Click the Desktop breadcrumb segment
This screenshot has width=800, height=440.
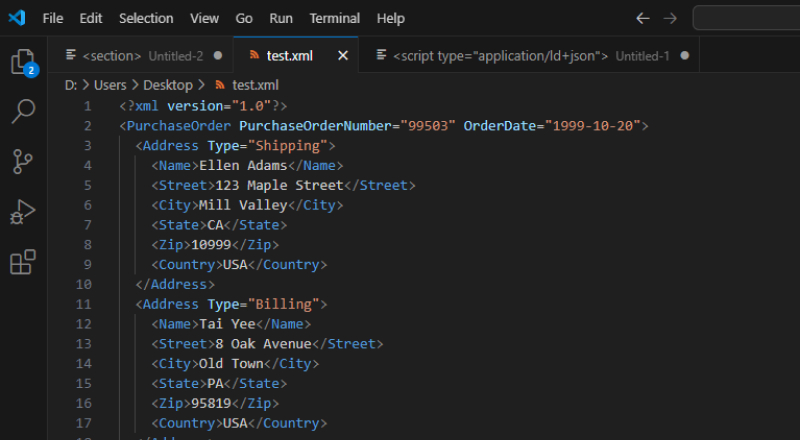pos(166,85)
